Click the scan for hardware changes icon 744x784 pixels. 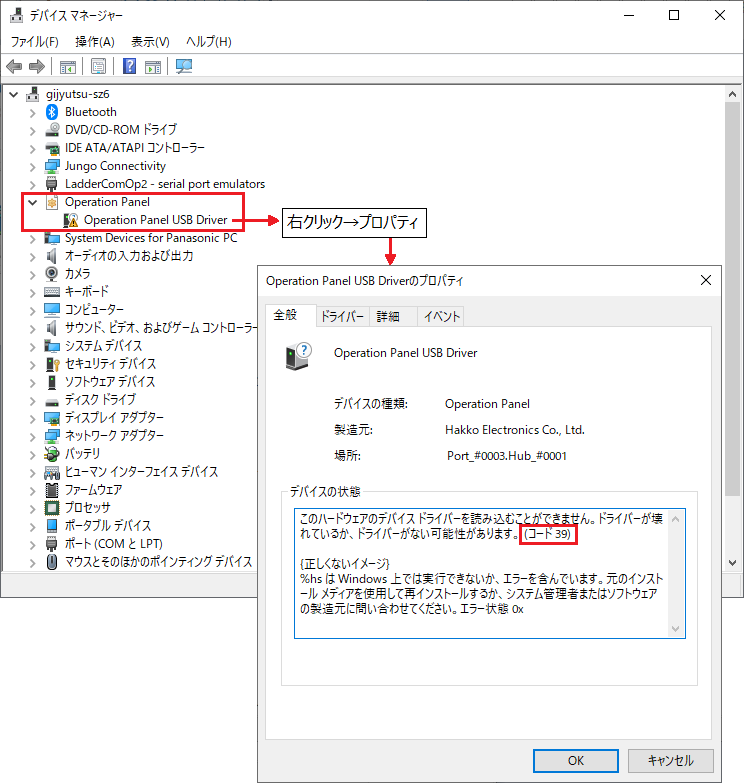183,67
